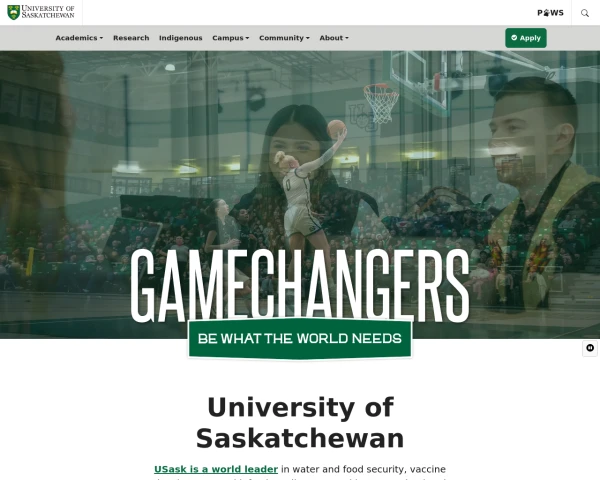Image resolution: width=600 pixels, height=480 pixels.
Task: Click the caret arrow beside About
Action: 347,38
